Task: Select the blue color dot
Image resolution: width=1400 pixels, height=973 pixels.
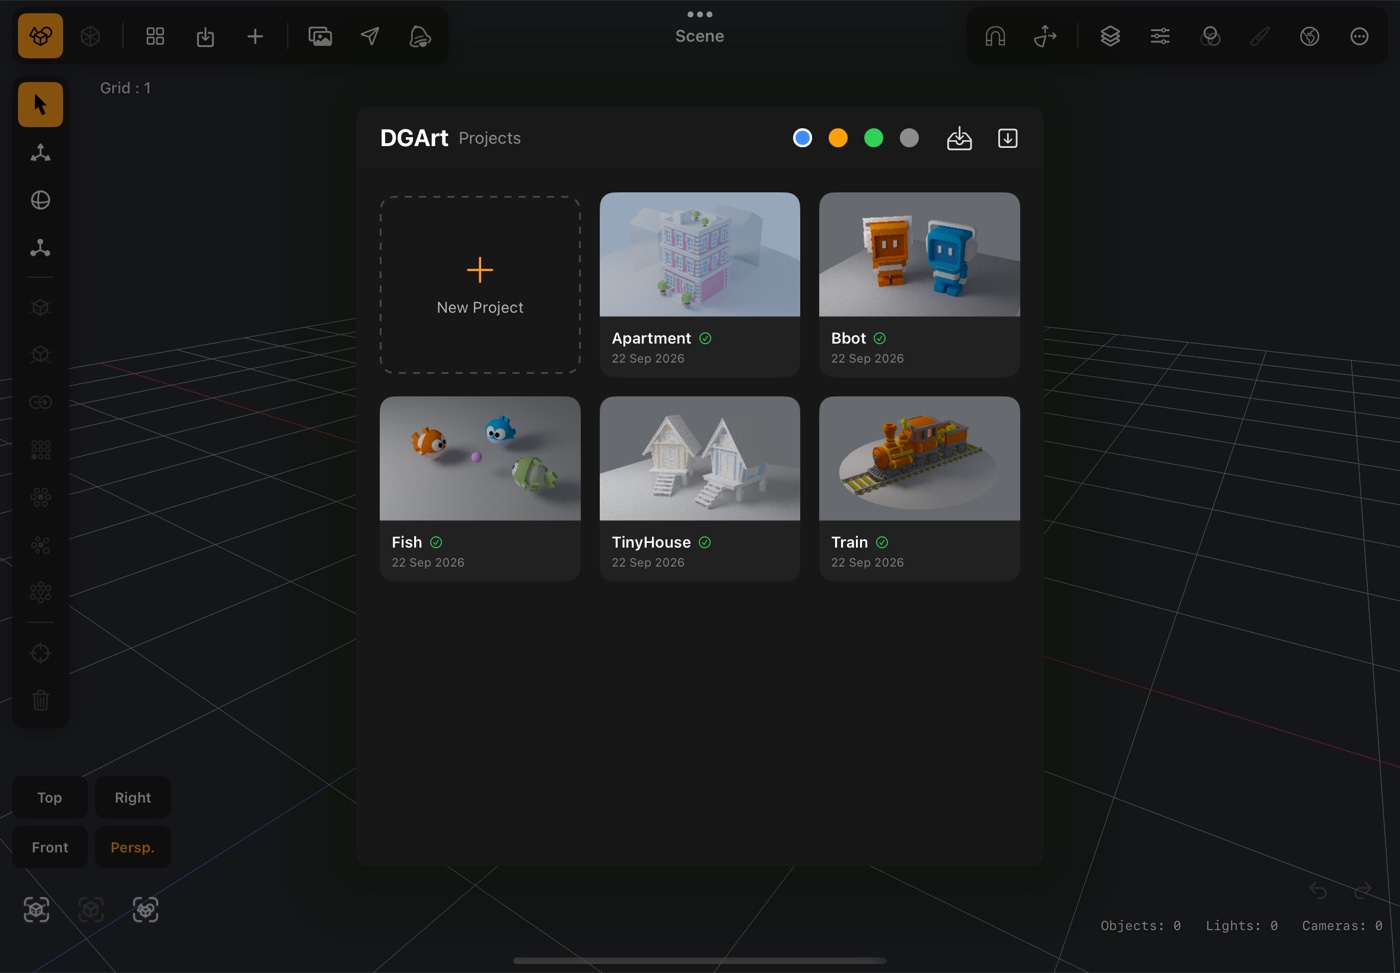Action: pos(802,138)
